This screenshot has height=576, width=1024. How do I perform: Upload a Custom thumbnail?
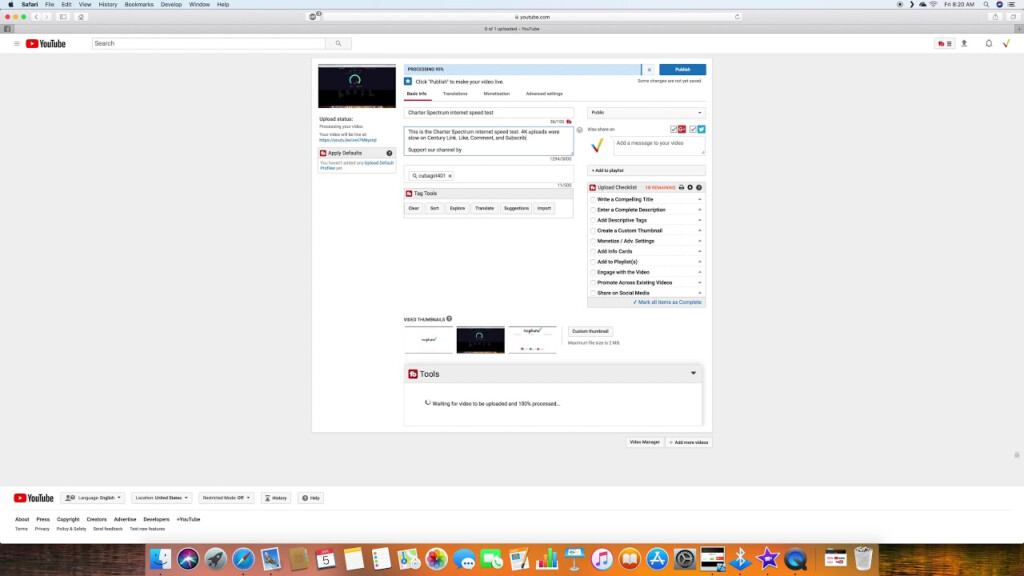click(x=590, y=331)
